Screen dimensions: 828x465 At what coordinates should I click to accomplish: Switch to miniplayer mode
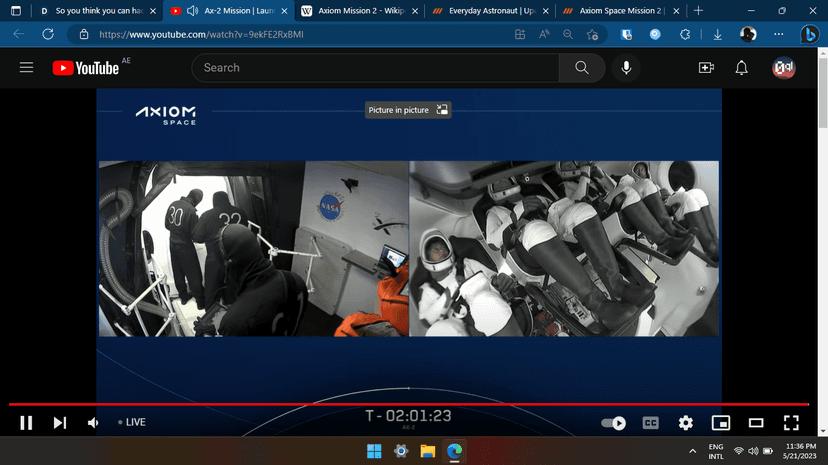720,423
